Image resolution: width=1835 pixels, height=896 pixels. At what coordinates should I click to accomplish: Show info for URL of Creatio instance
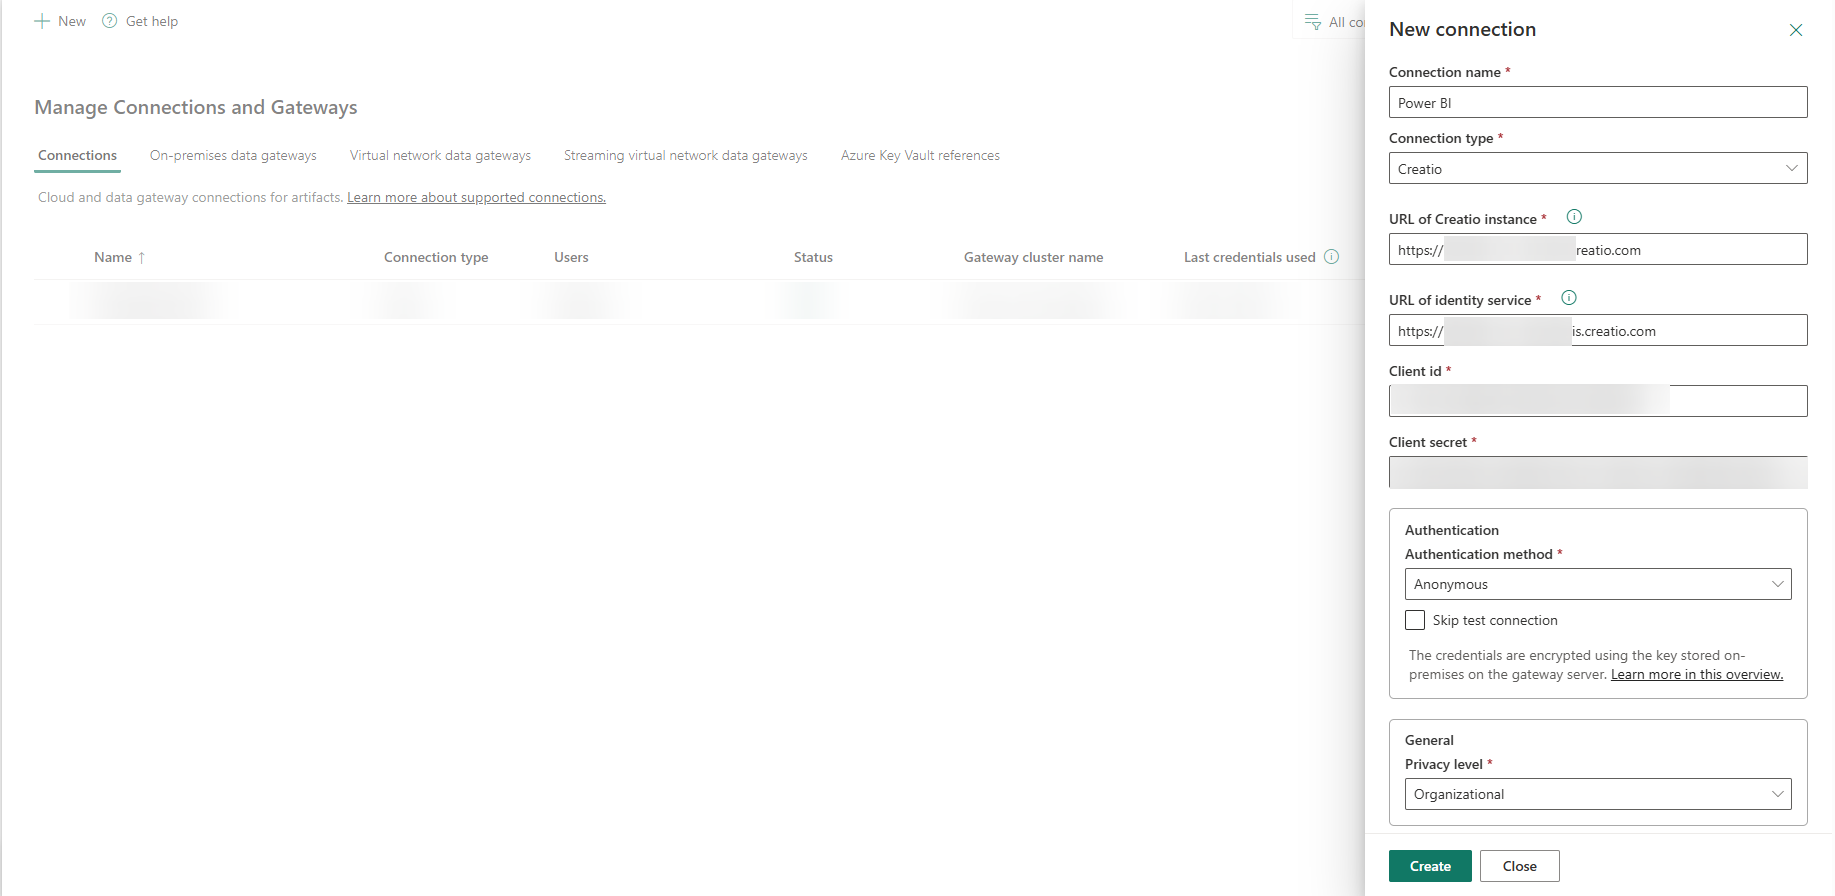point(1574,217)
